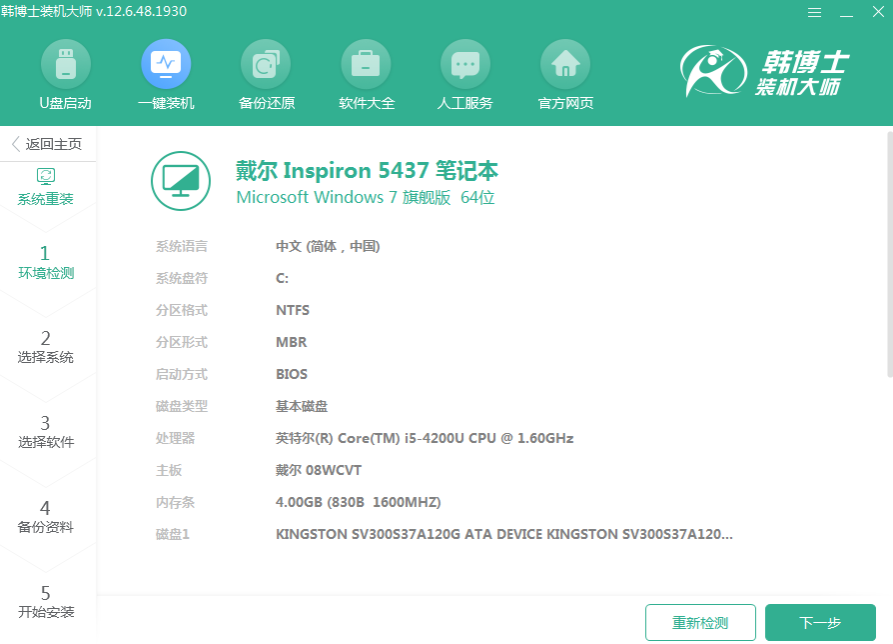Open 软件大全
This screenshot has width=893, height=644.
pyautogui.click(x=365, y=74)
